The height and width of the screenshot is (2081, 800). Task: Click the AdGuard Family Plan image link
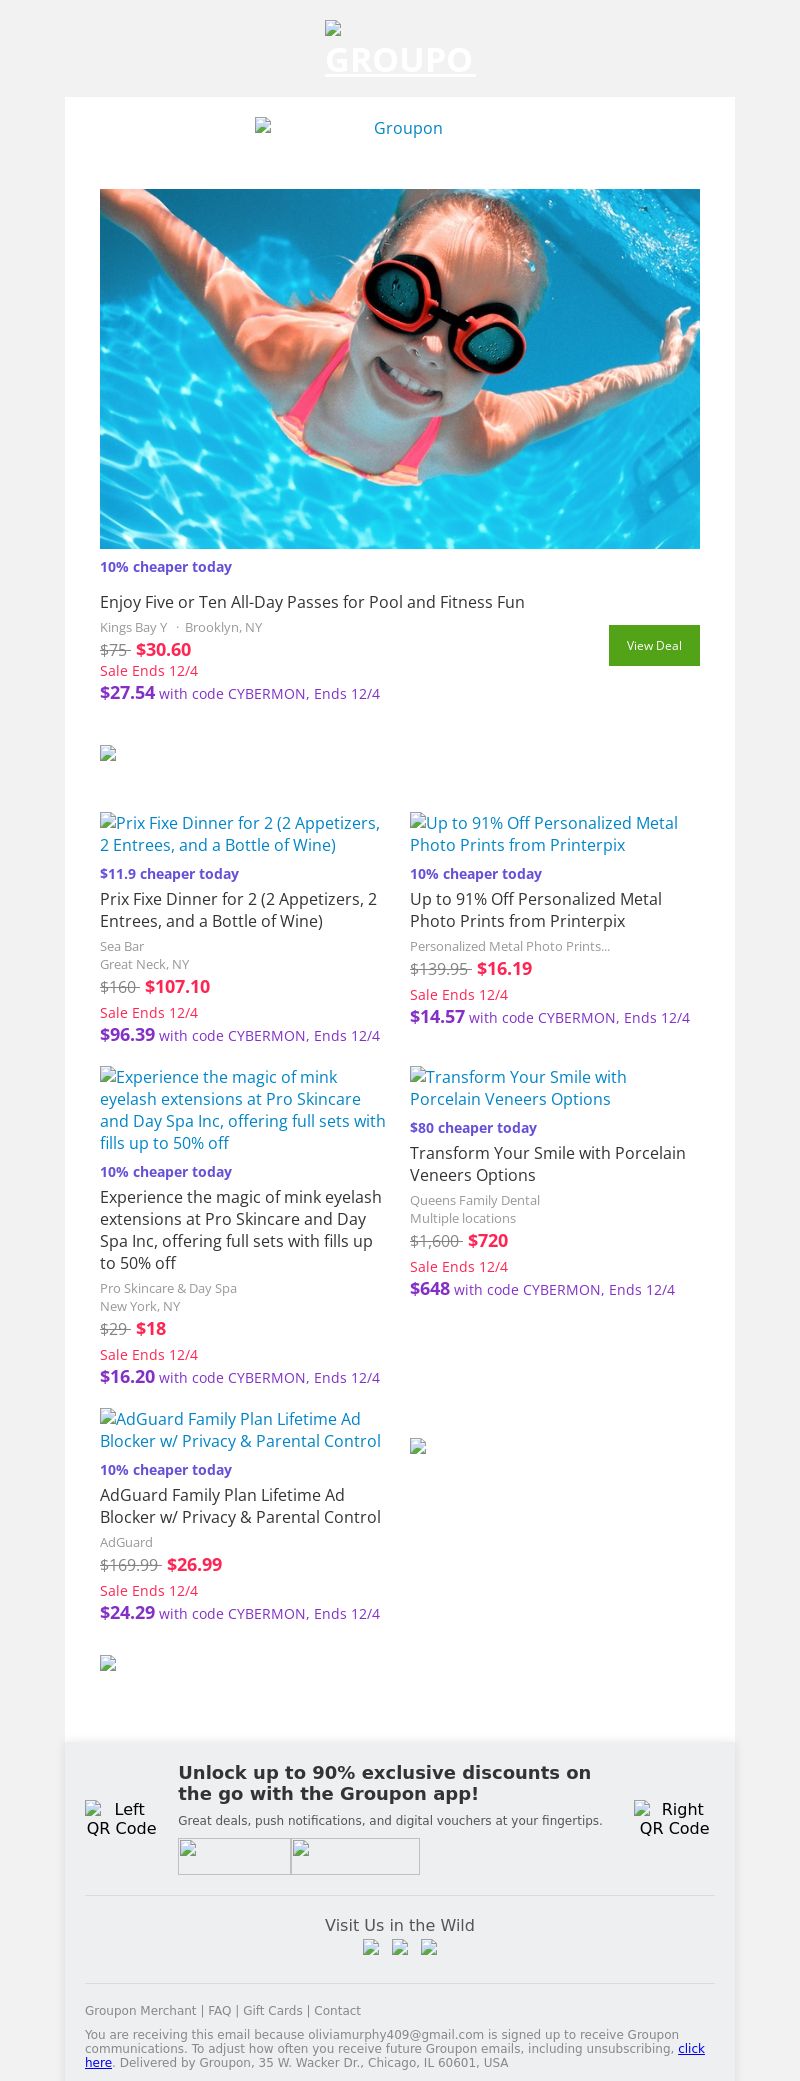point(240,1430)
